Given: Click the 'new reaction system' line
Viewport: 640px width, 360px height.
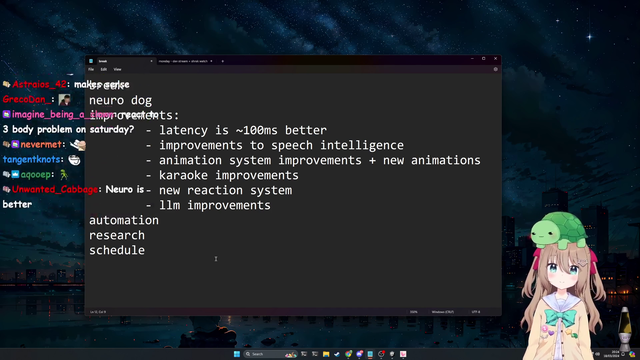Looking at the screenshot, I should click(225, 191).
